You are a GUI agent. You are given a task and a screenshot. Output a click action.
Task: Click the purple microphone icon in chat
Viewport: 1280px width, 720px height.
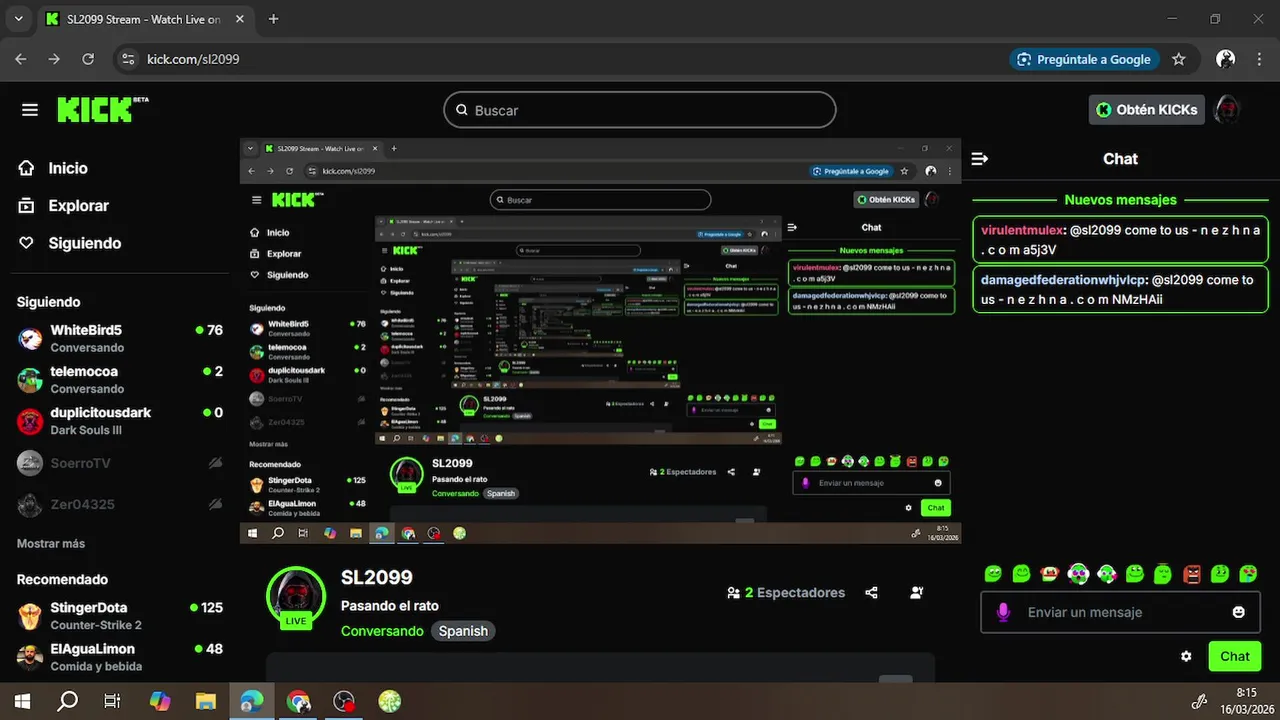click(1003, 612)
